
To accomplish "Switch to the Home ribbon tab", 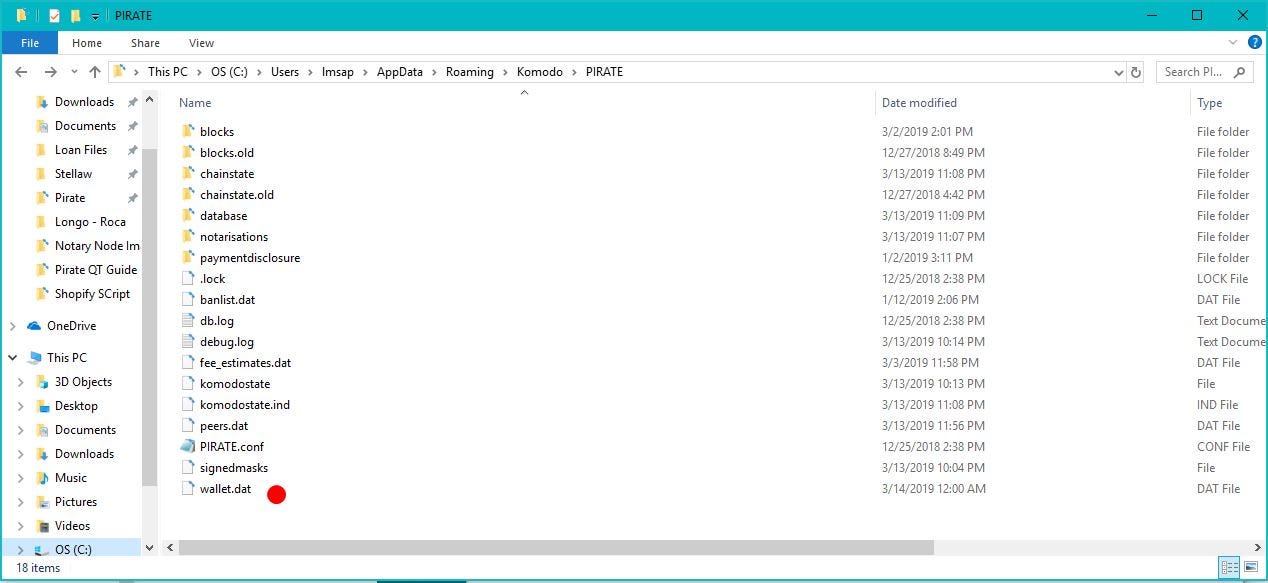I will (x=87, y=43).
